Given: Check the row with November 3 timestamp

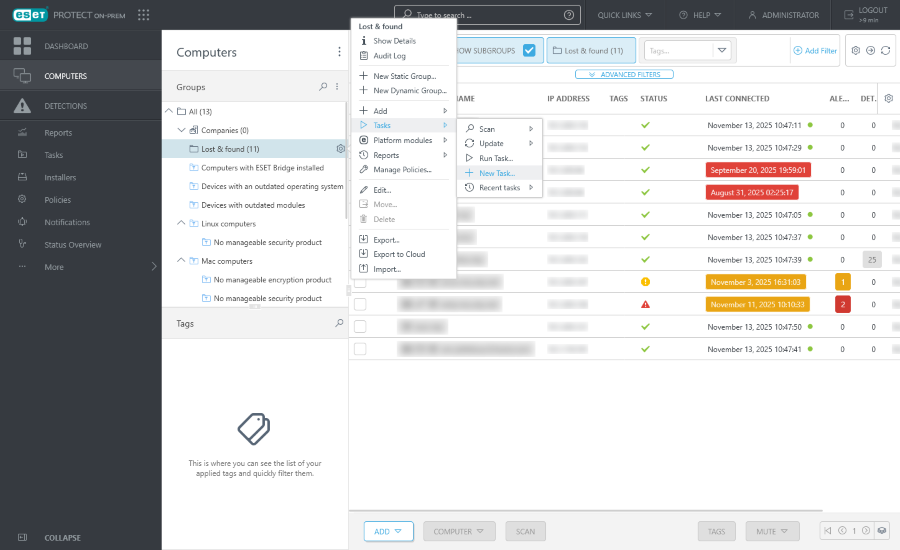Looking at the screenshot, I should click(360, 282).
